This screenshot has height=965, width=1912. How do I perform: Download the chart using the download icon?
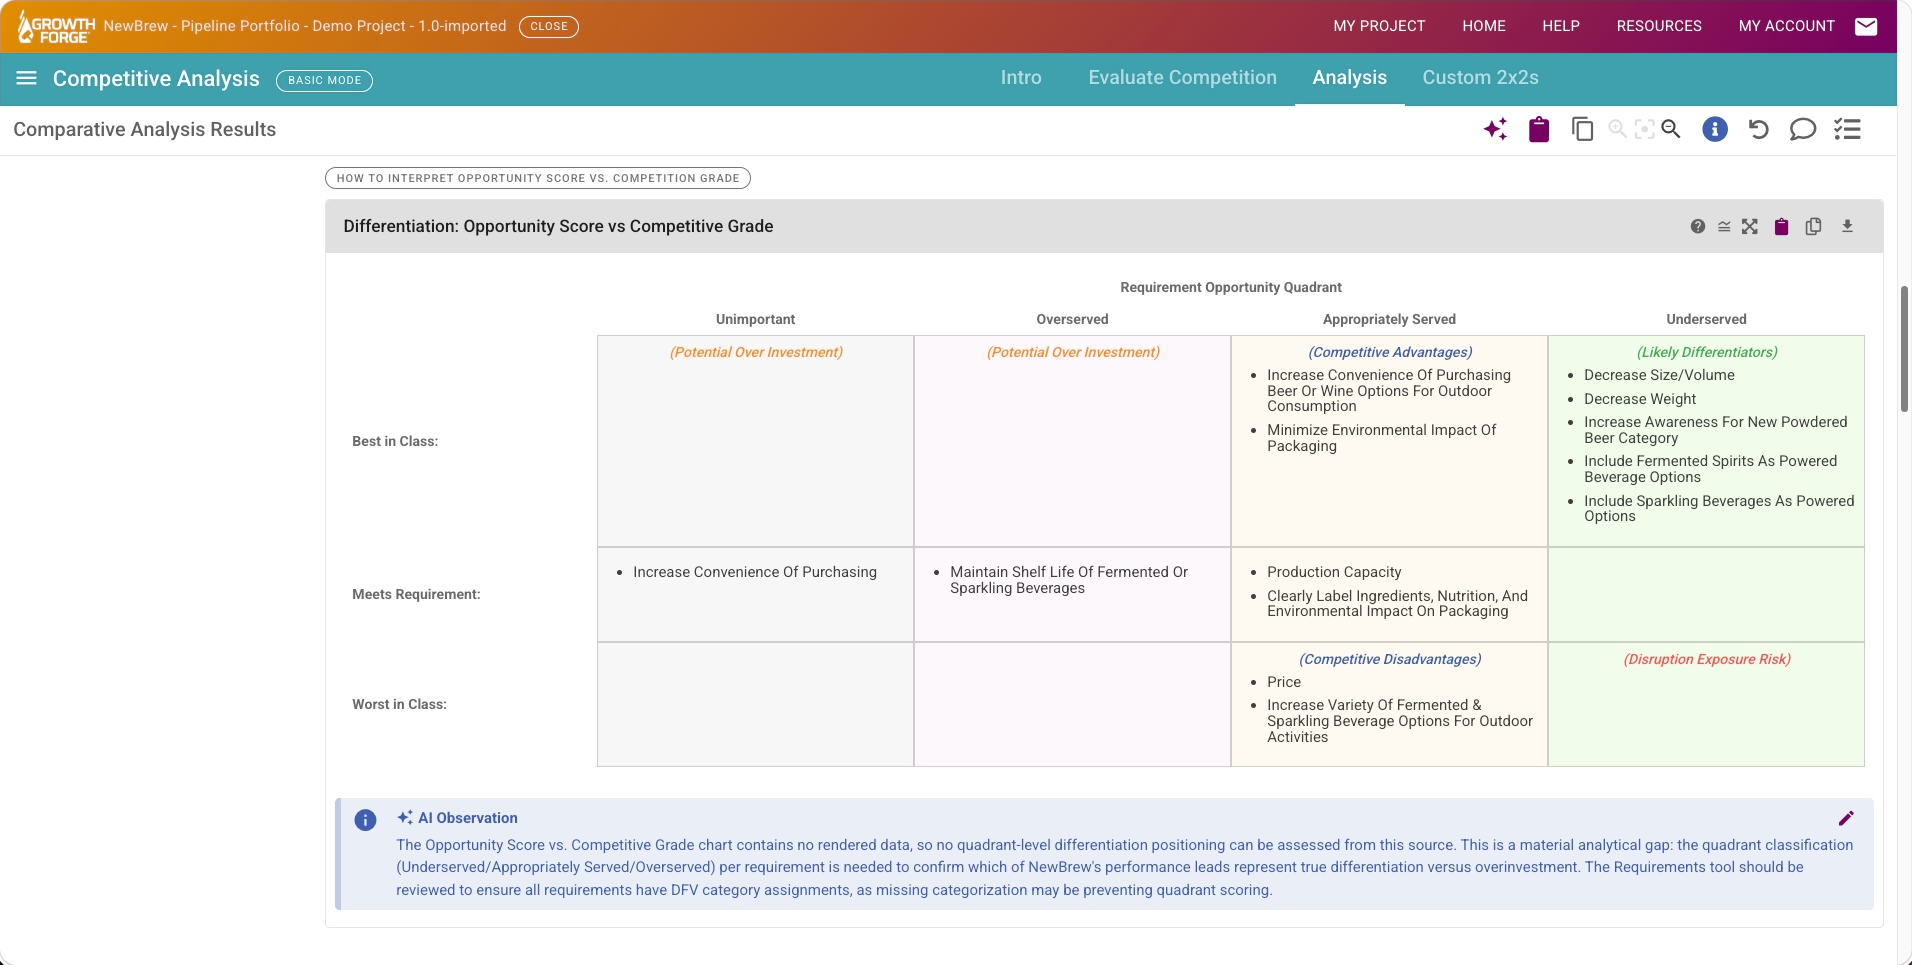click(x=1847, y=227)
